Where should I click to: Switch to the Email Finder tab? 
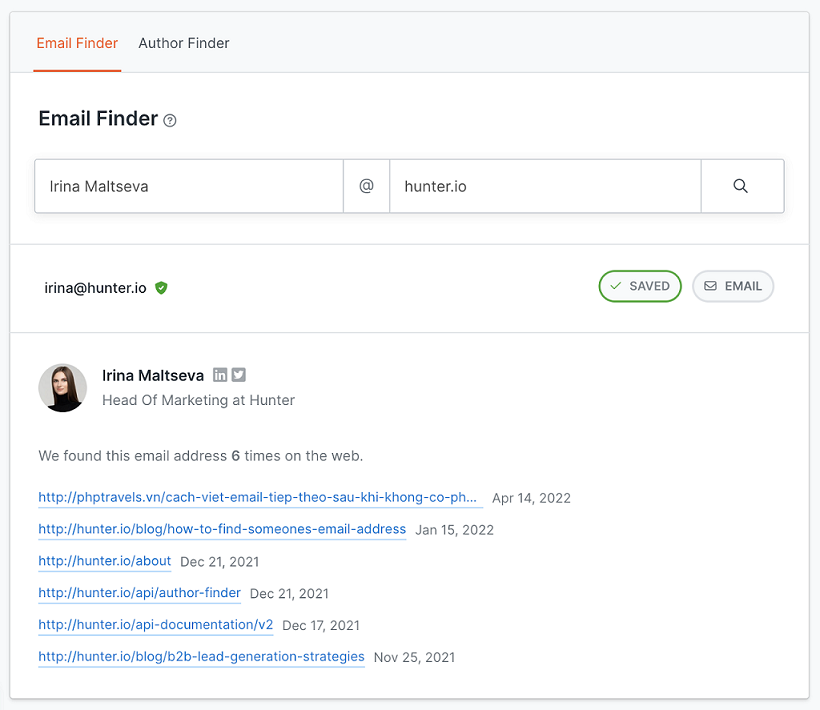[x=77, y=43]
